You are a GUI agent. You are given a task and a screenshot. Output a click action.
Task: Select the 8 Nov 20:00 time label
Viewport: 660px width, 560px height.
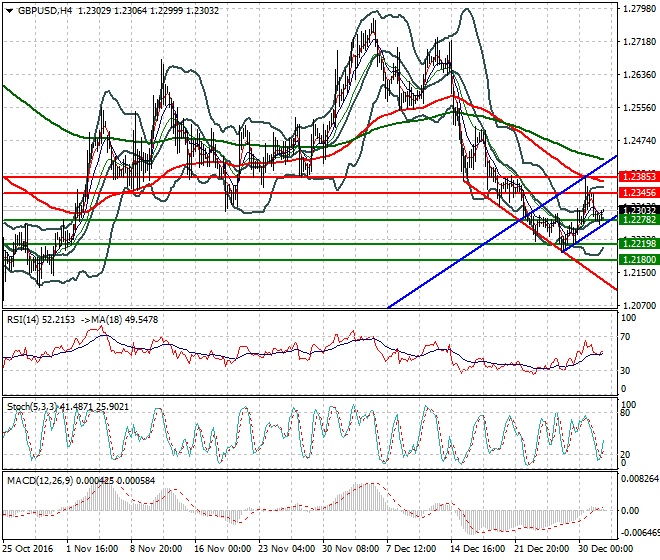[157, 549]
